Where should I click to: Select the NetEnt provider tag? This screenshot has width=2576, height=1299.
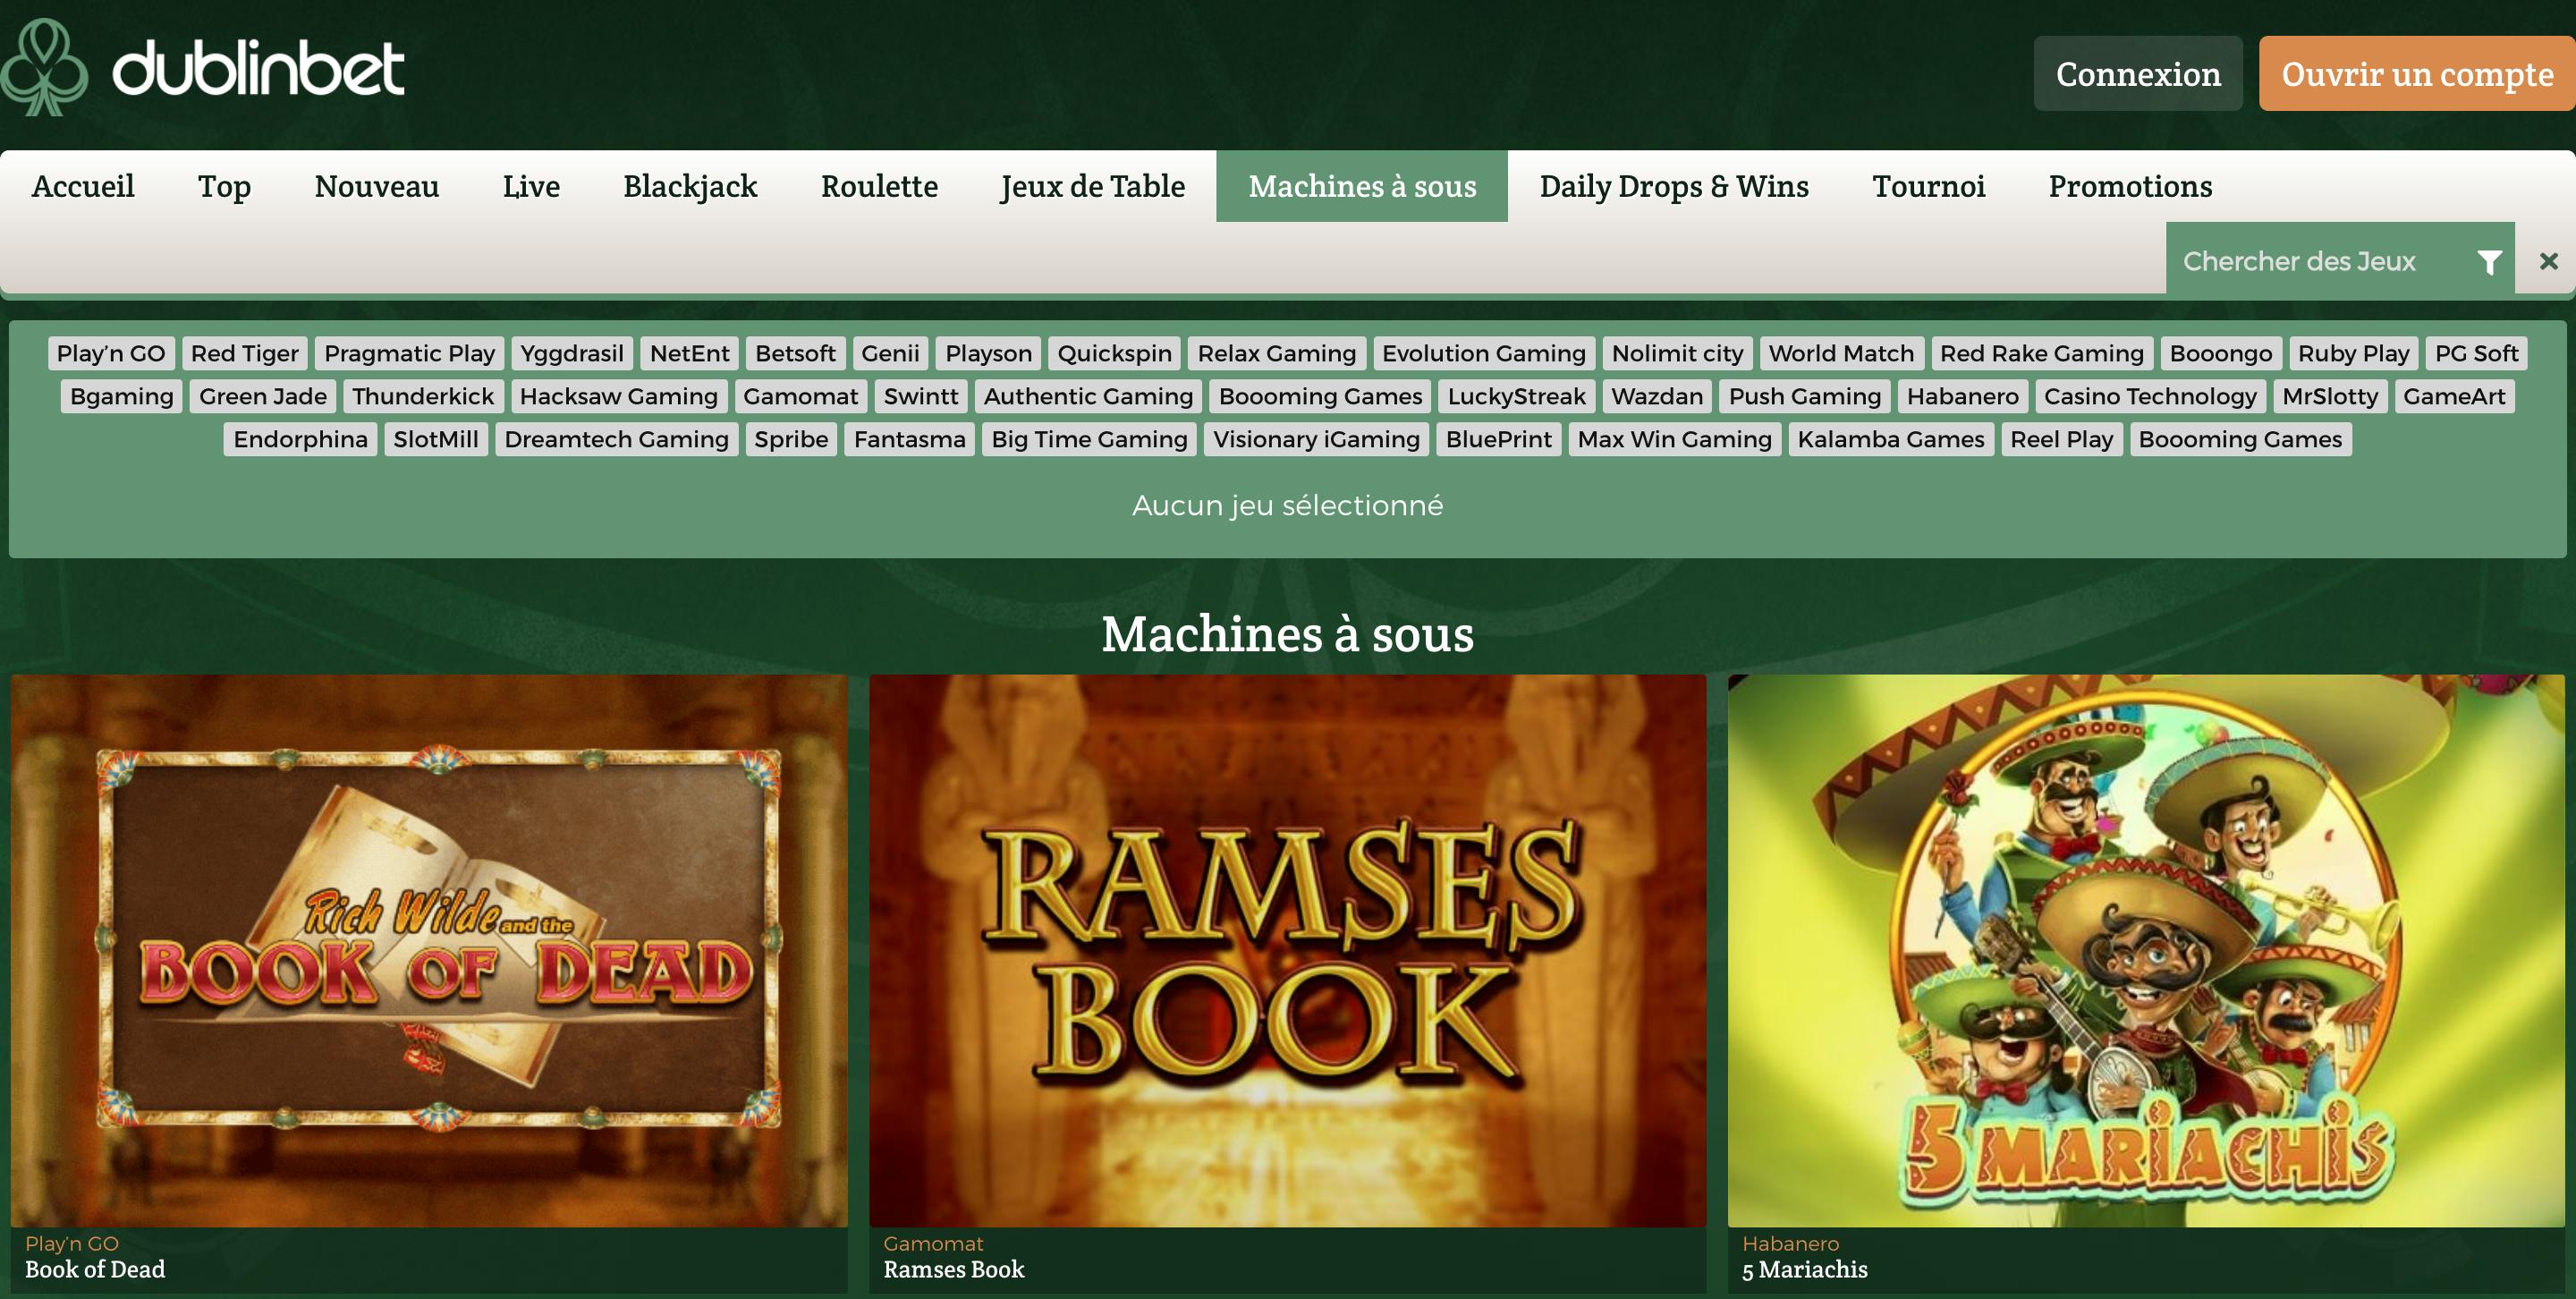point(689,353)
